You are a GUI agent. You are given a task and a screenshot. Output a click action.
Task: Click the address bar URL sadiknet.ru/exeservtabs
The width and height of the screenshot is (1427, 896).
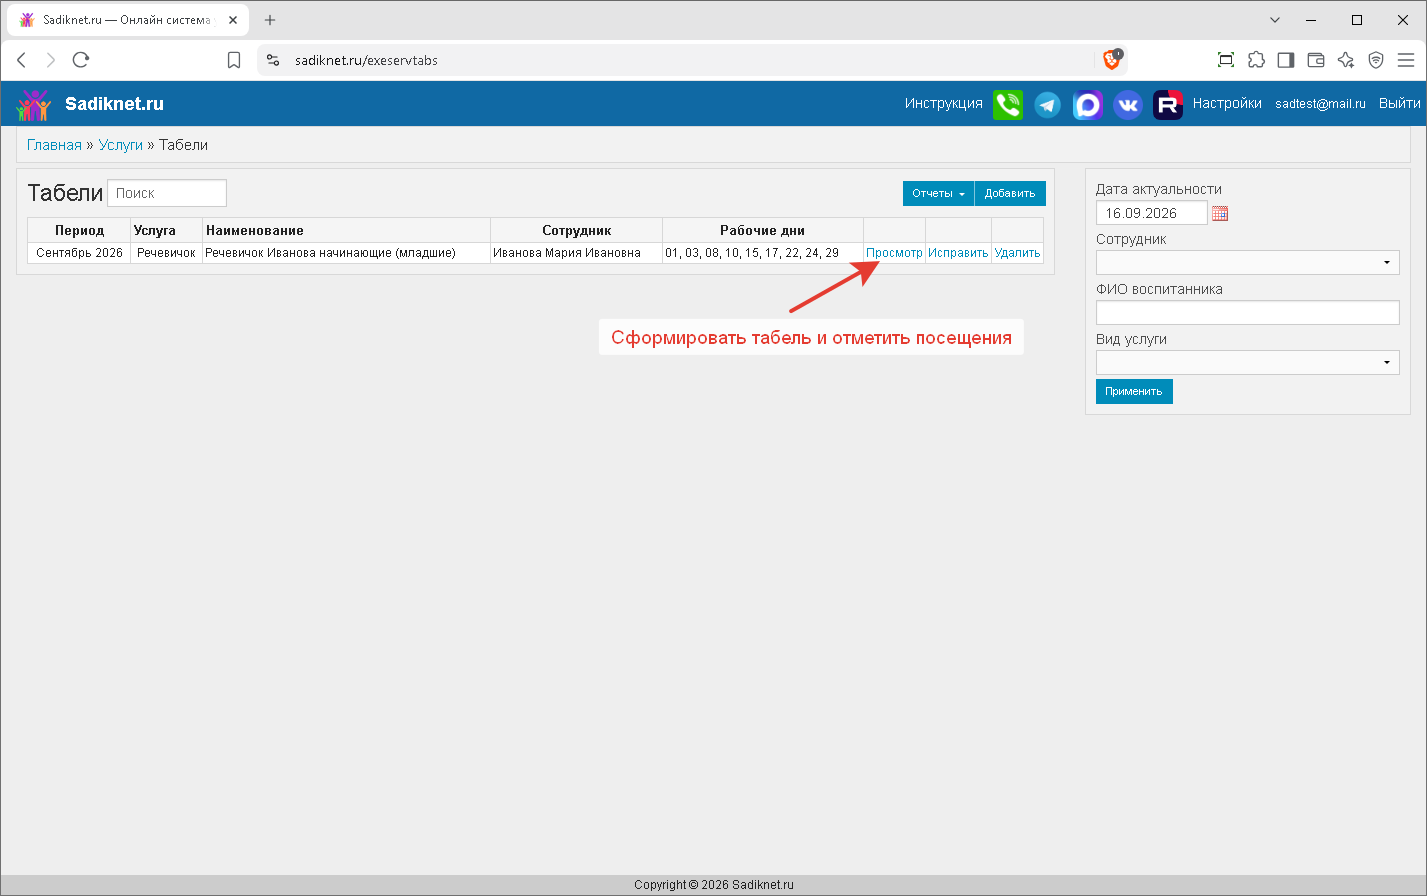366,60
